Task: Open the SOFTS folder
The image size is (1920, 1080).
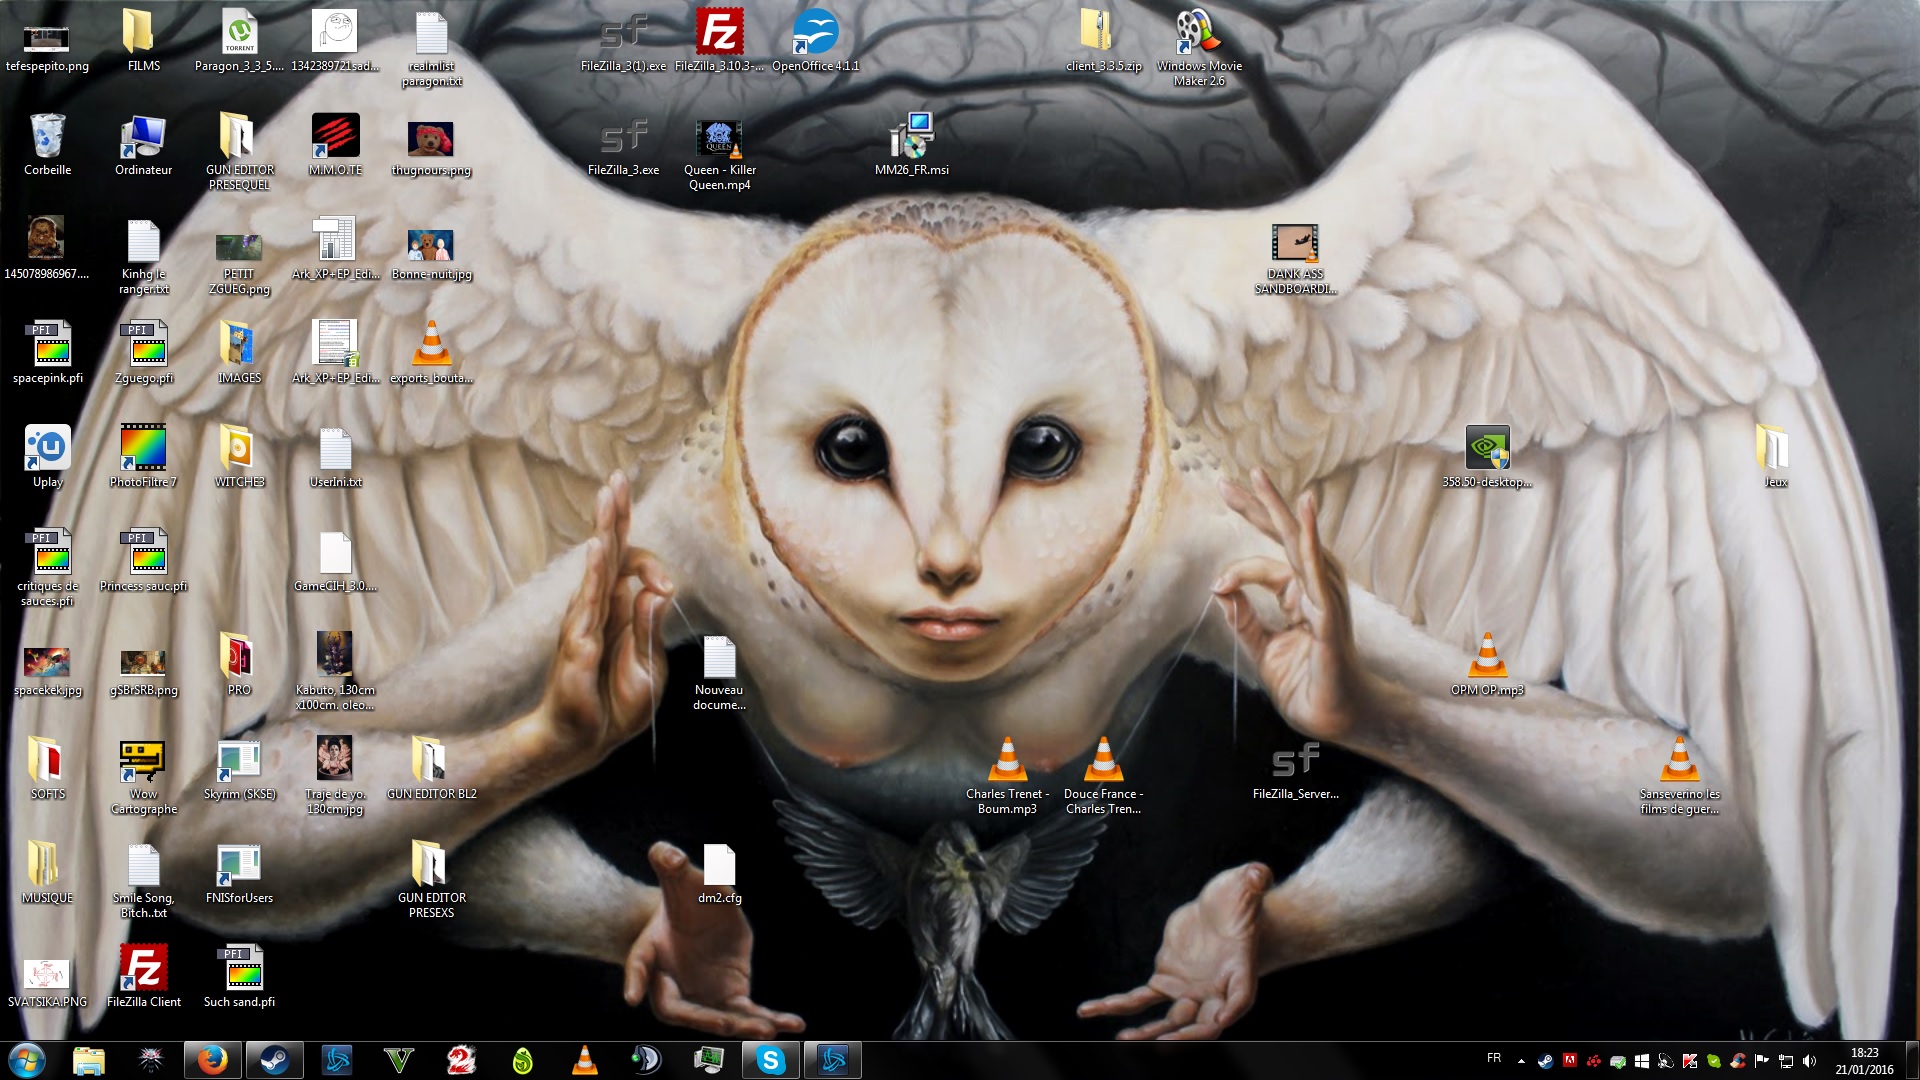Action: 47,769
